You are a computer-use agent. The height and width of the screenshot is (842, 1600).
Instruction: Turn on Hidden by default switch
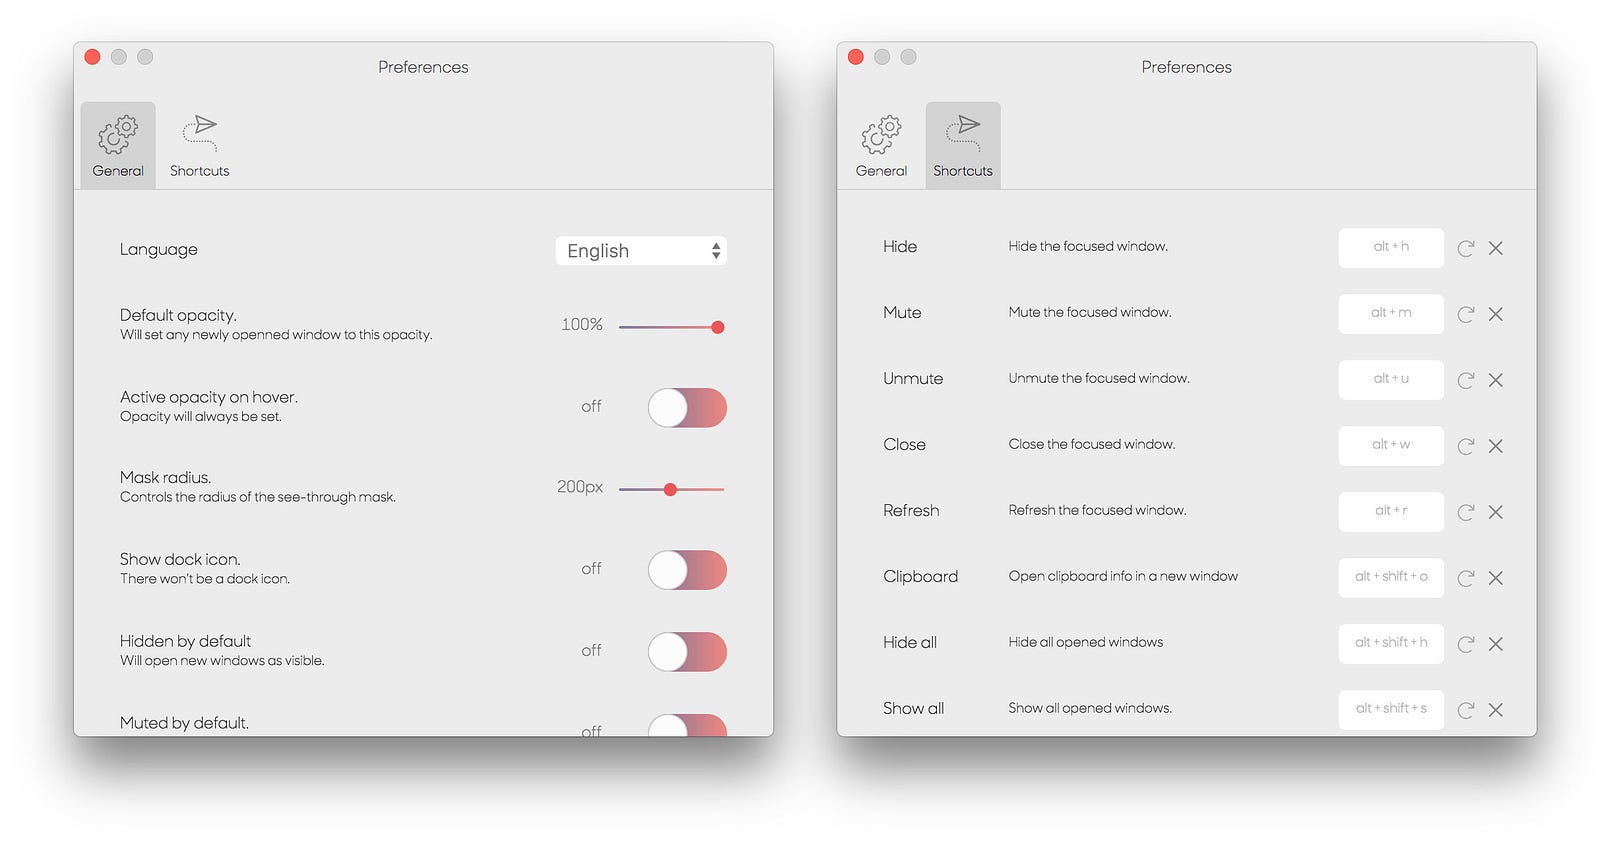click(687, 652)
